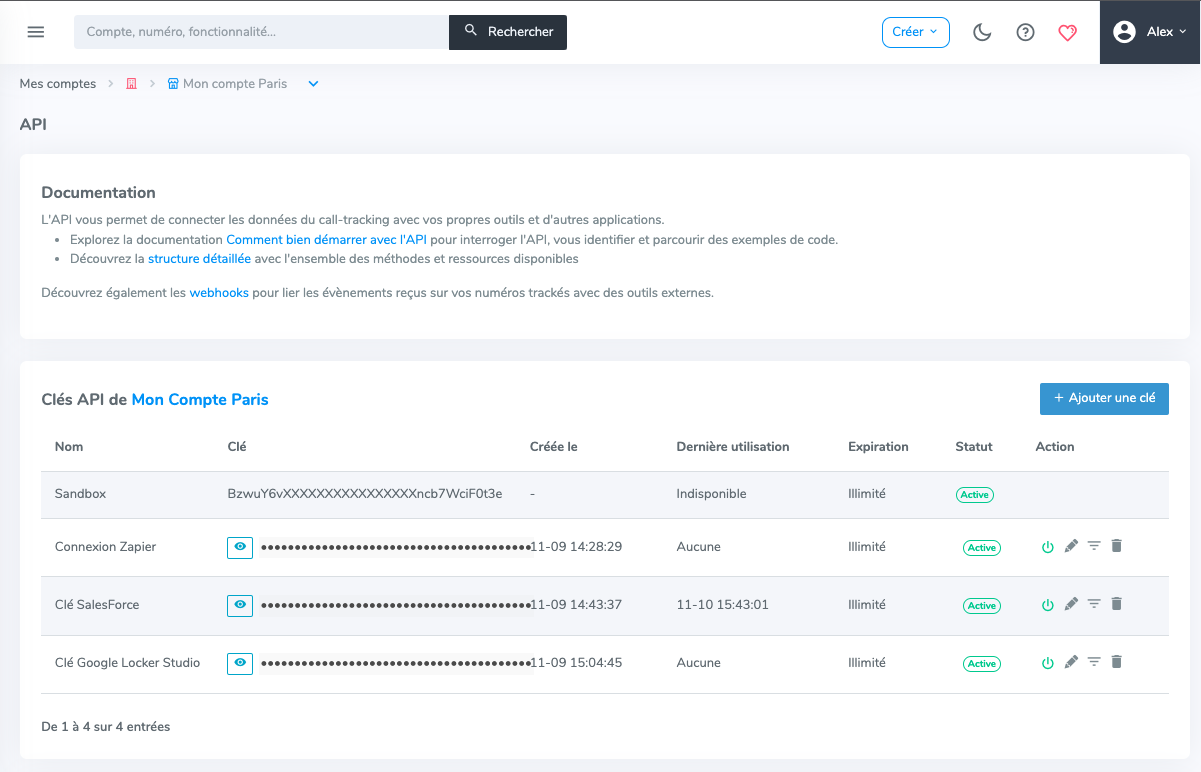
Task: Edit the Clé SalesForce key with pencil icon
Action: (x=1071, y=604)
